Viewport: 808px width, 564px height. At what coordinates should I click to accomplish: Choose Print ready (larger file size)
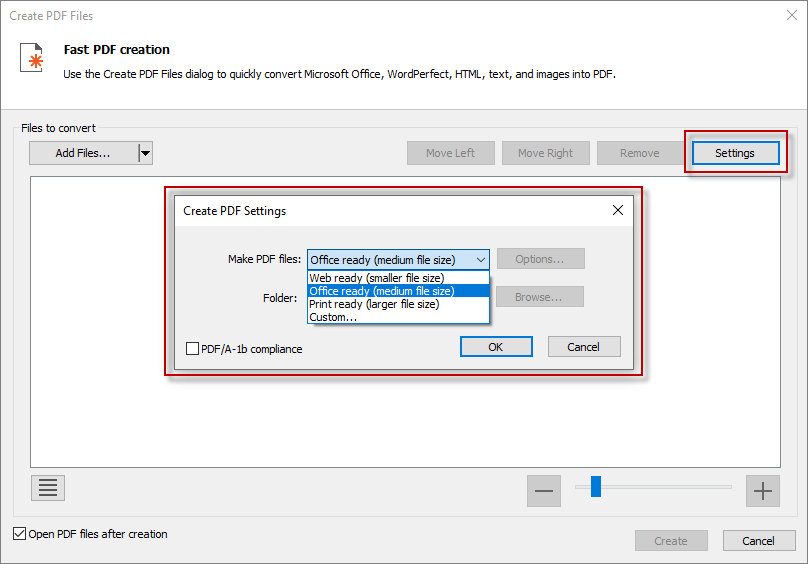pos(374,304)
